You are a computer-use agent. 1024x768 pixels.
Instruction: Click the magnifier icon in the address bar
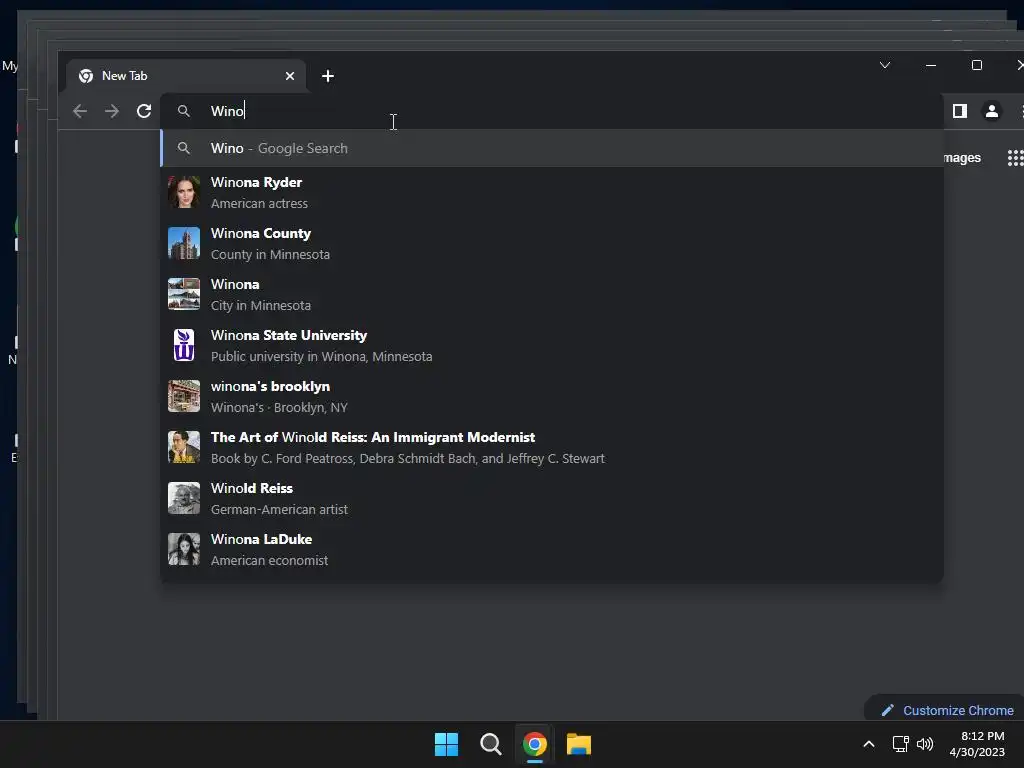184,111
